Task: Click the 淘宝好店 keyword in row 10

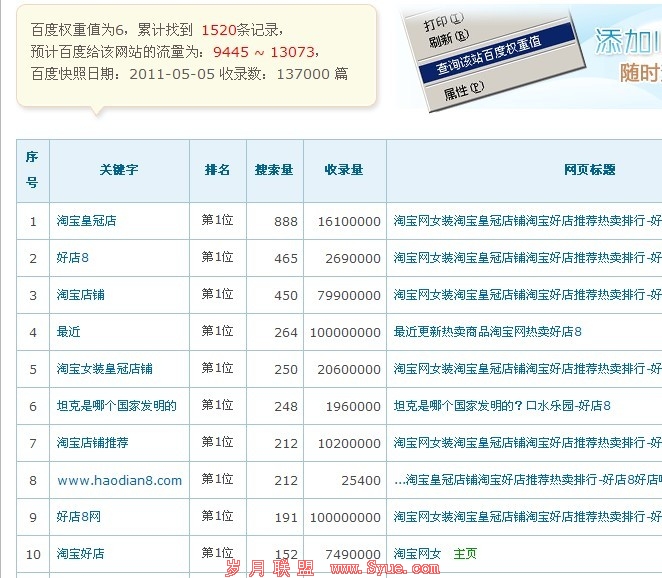Action: pyautogui.click(x=80, y=553)
